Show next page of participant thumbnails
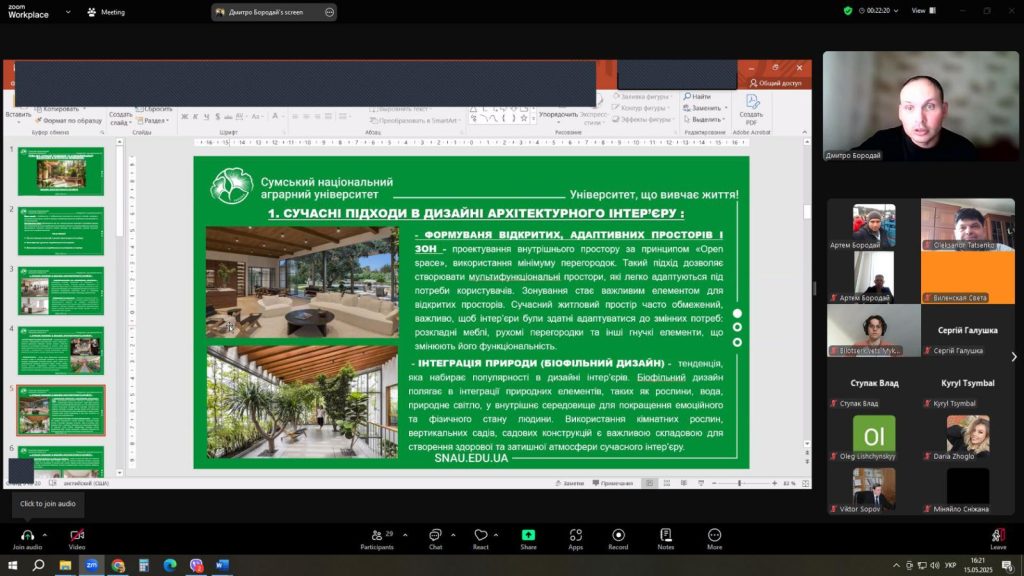 (1014, 357)
